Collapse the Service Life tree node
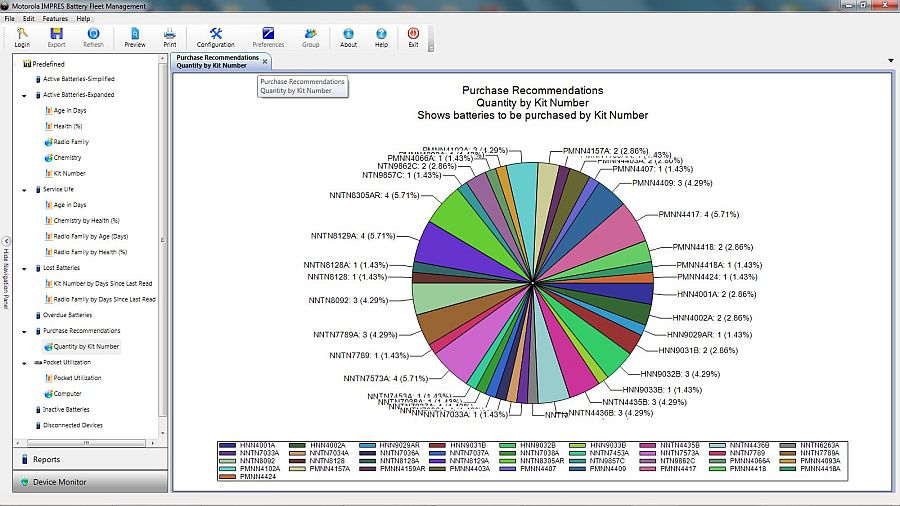Screen dimensions: 900x506 pyautogui.click(x=24, y=190)
